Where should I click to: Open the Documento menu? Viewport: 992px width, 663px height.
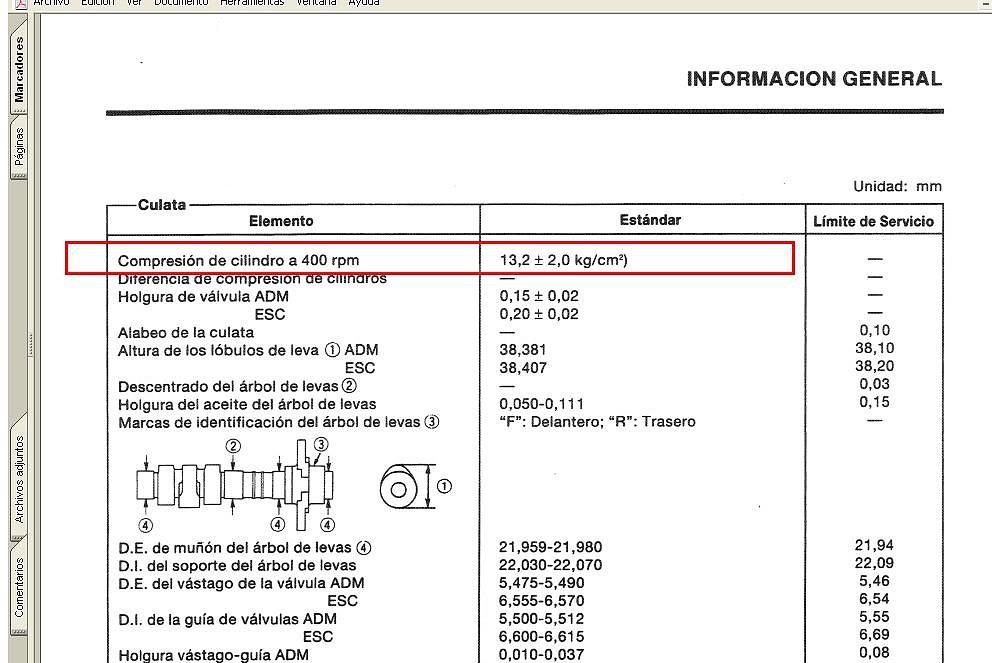[x=181, y=3]
